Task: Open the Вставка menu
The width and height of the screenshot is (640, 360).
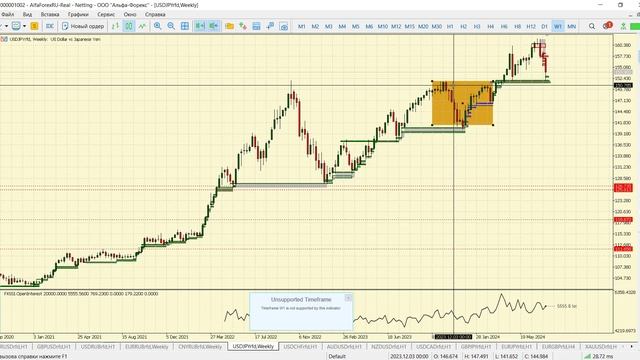Action: click(50, 14)
